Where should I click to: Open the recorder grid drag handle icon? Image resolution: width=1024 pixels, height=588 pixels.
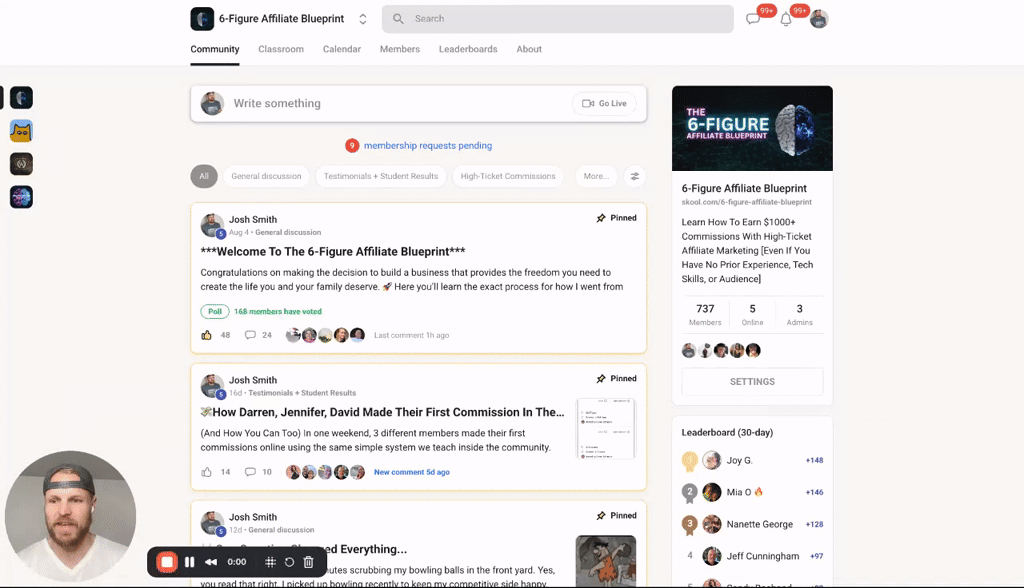pos(270,562)
